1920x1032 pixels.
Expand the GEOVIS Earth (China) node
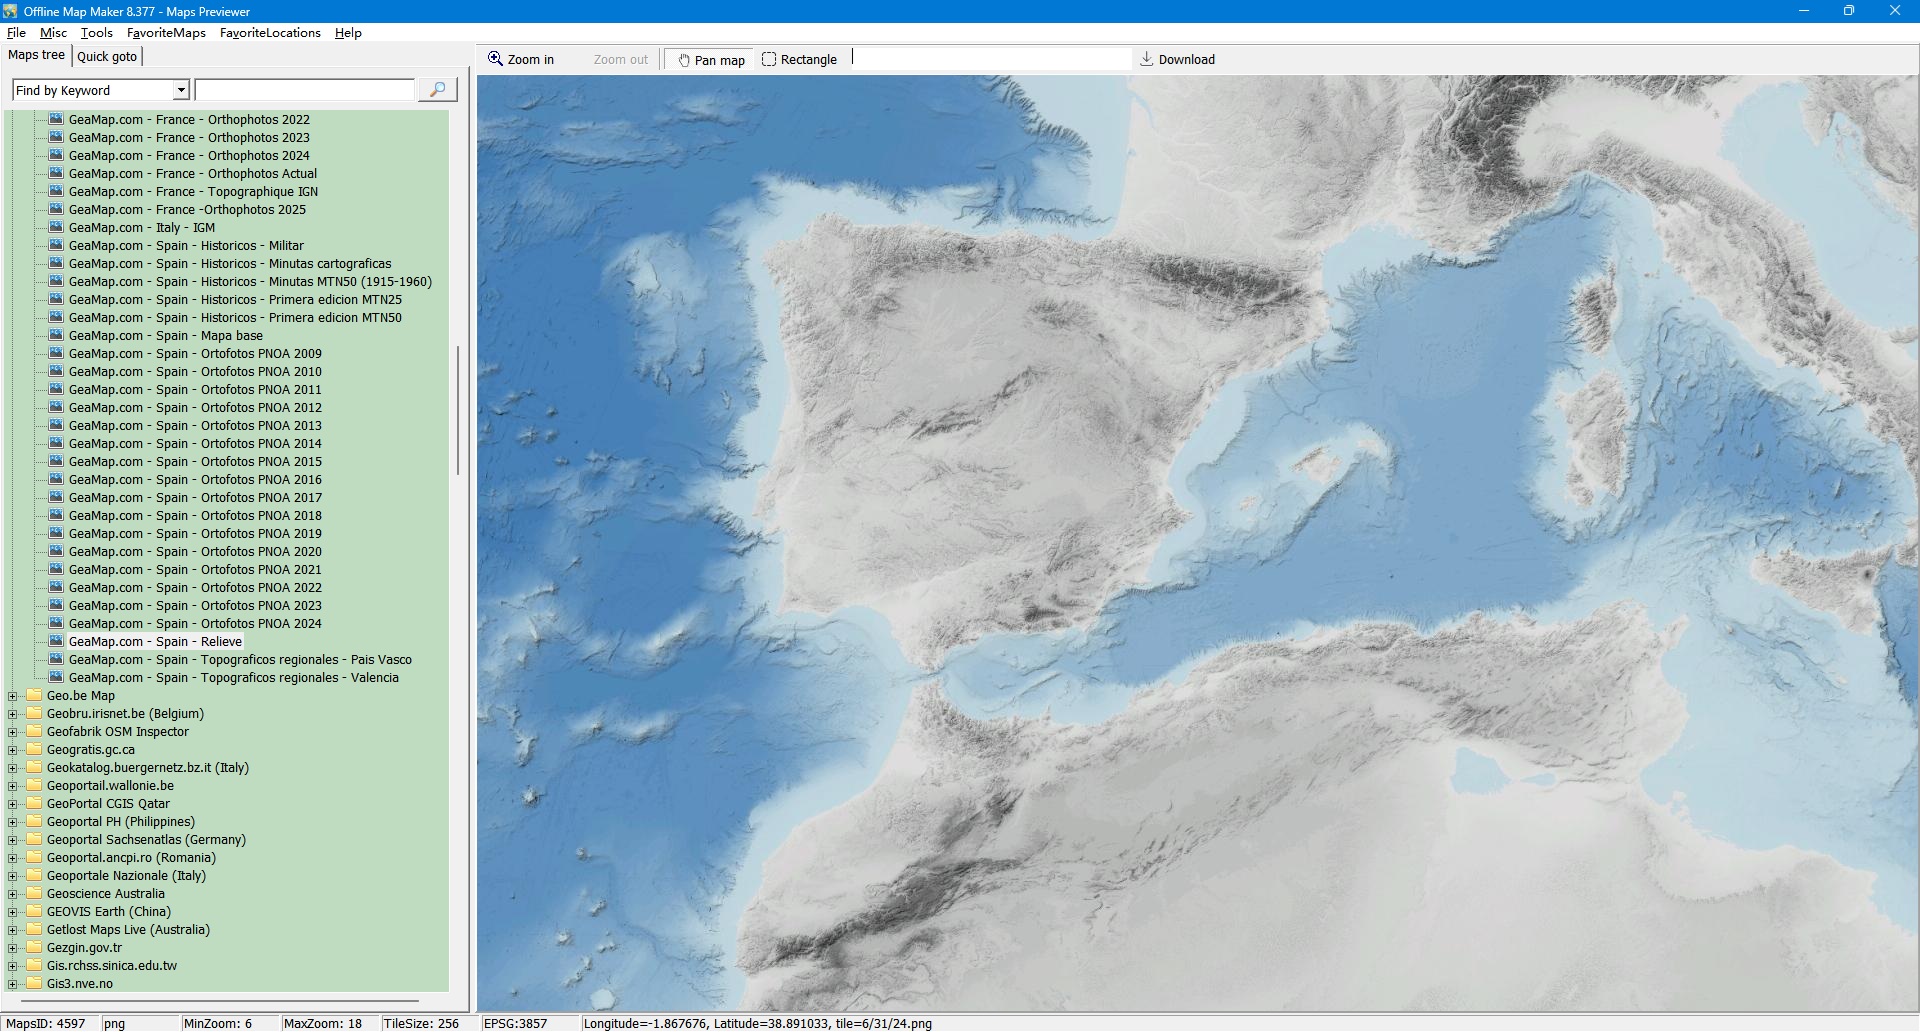click(13, 912)
